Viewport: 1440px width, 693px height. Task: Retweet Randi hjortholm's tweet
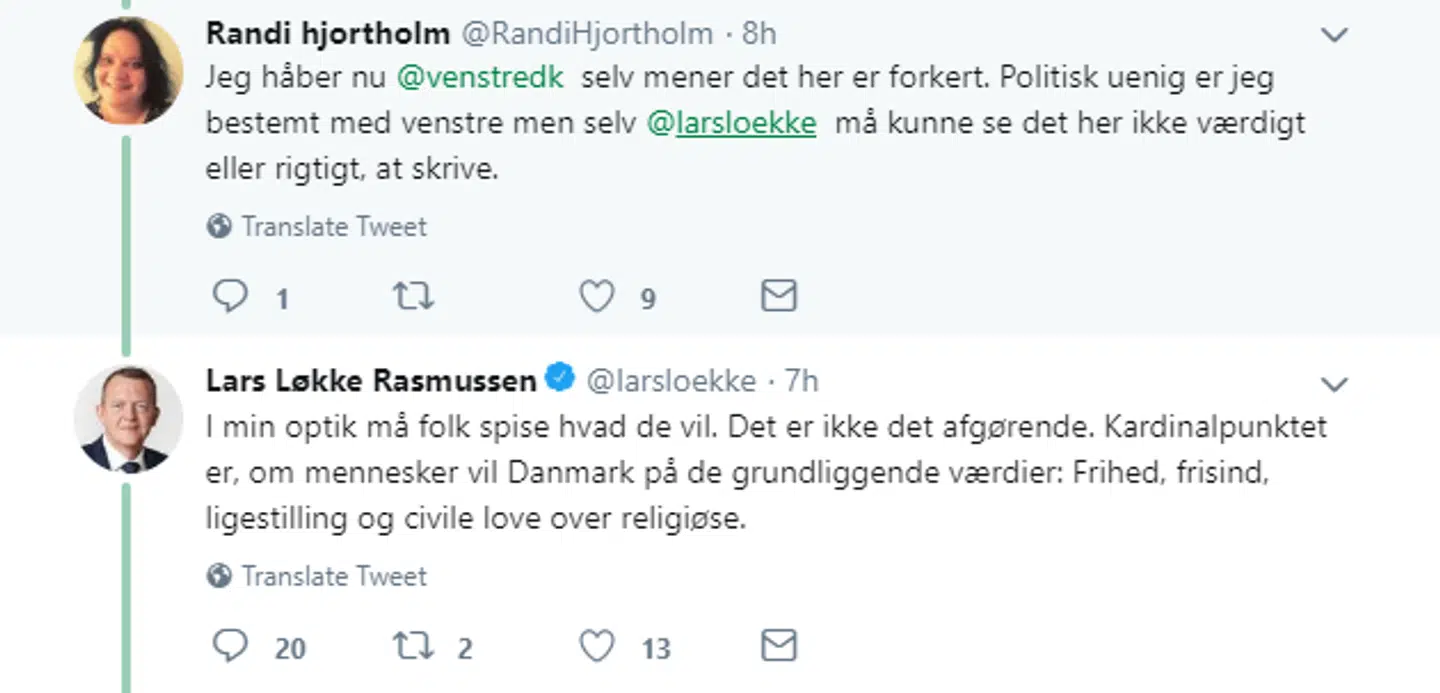413,296
